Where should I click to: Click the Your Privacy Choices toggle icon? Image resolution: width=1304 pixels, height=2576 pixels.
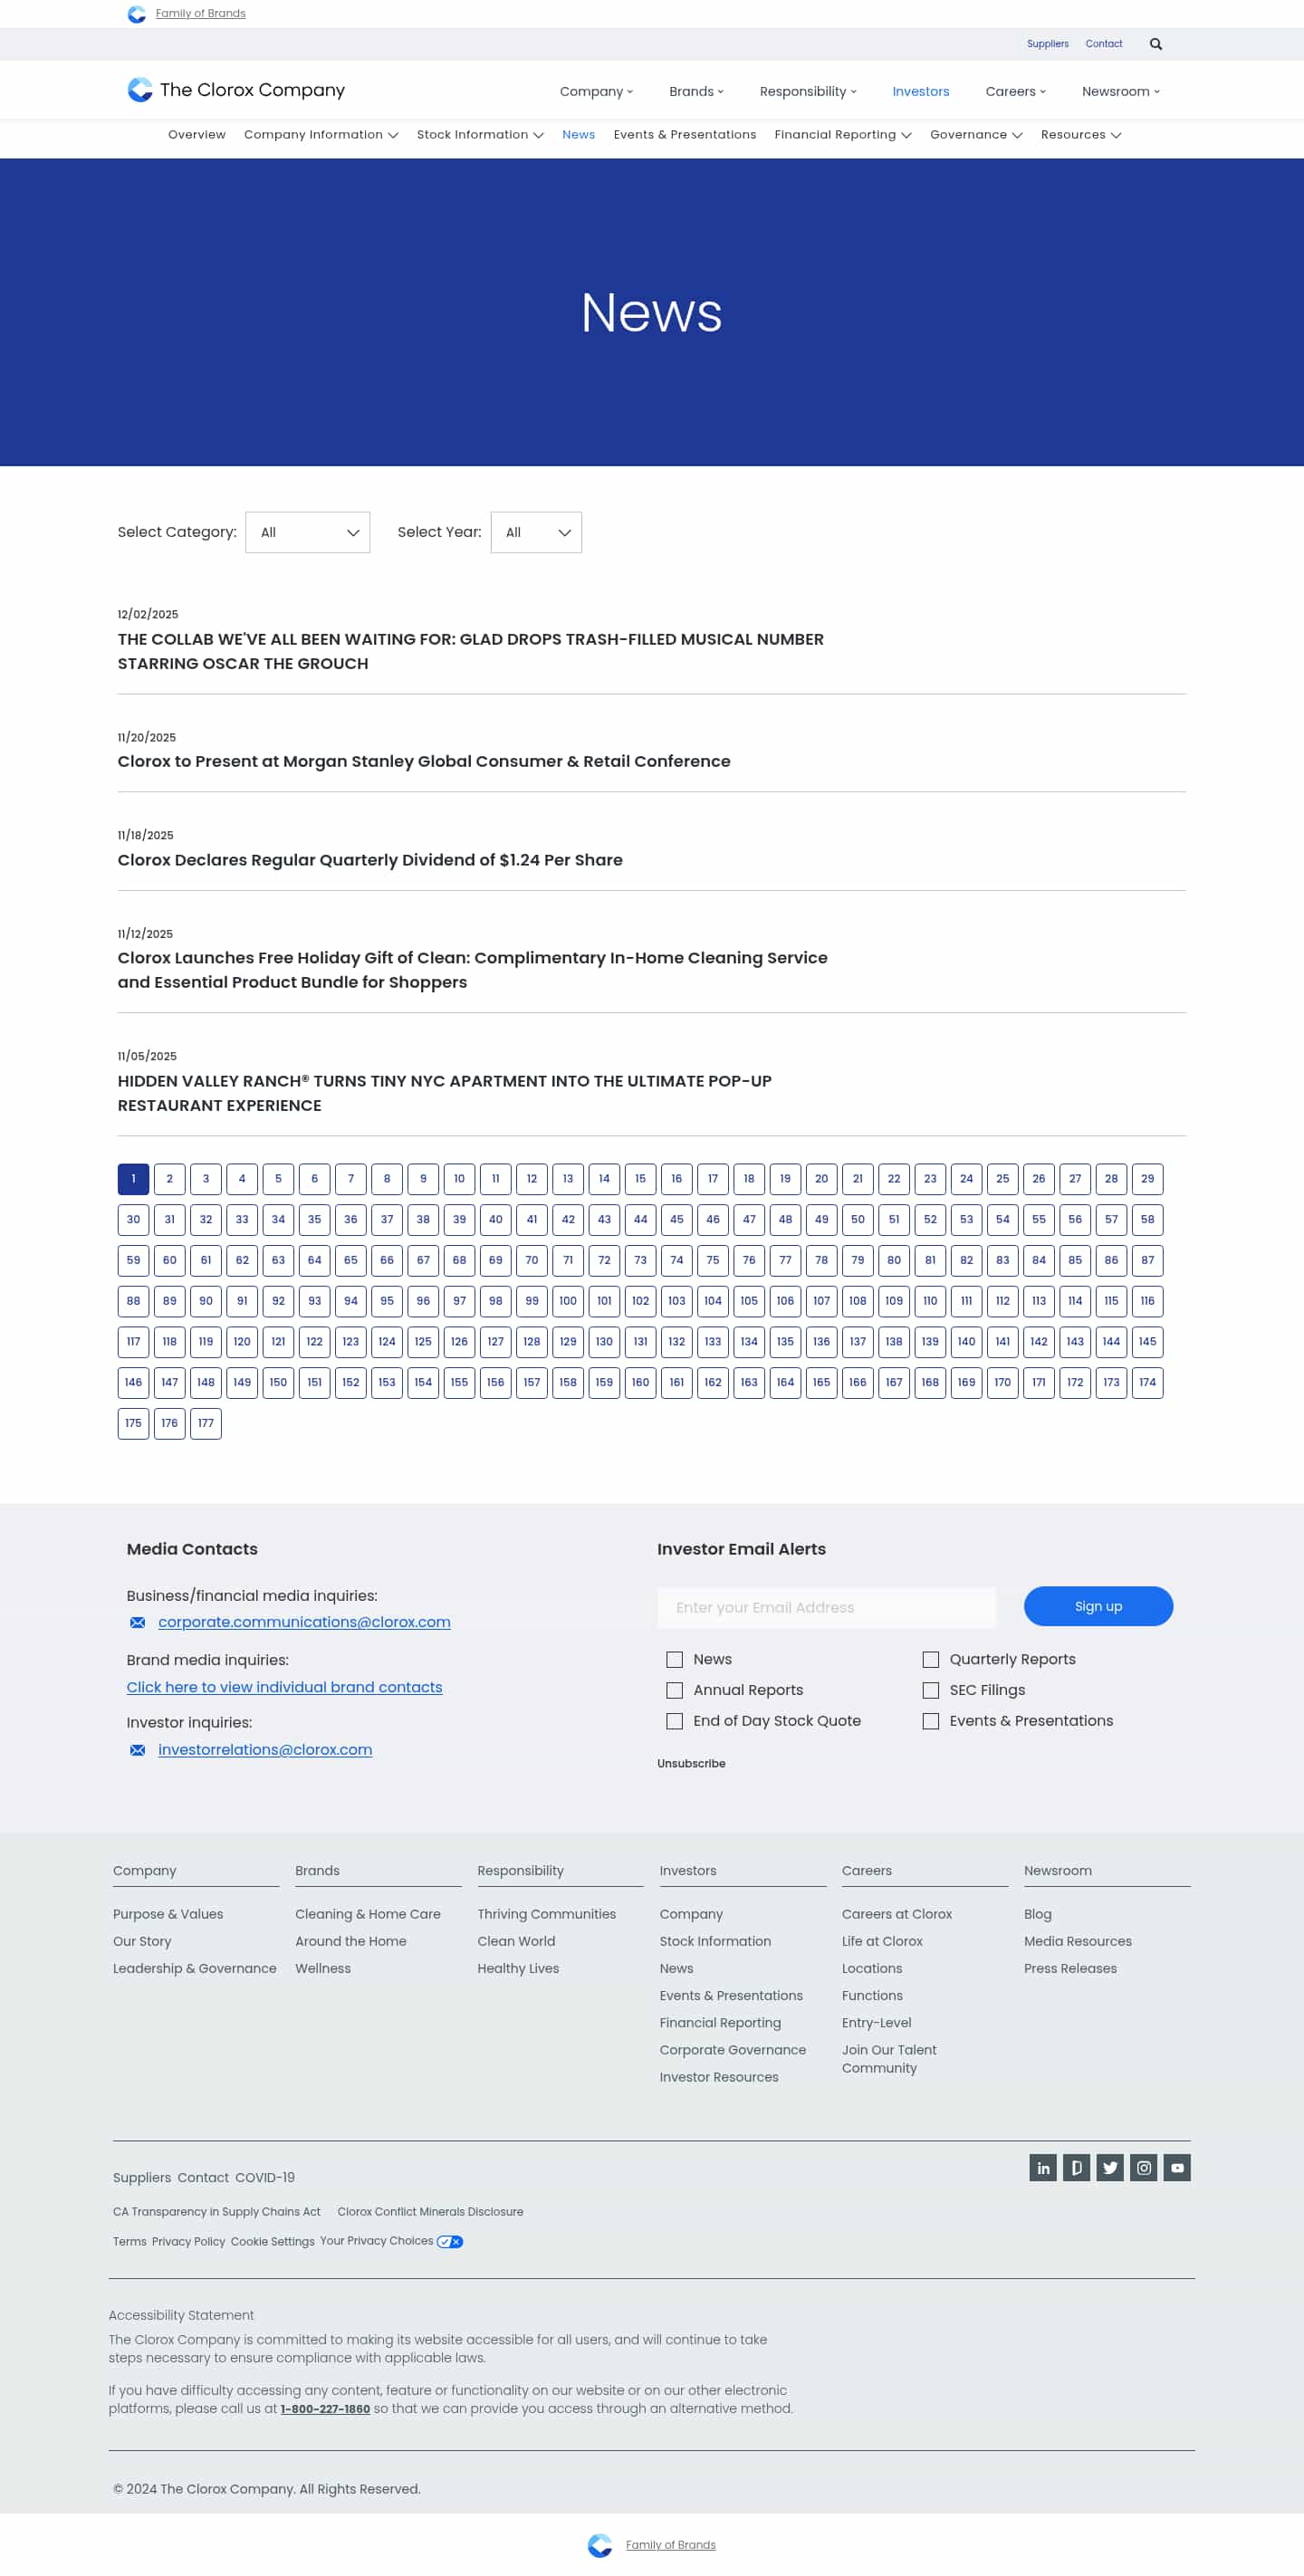[x=450, y=2241]
